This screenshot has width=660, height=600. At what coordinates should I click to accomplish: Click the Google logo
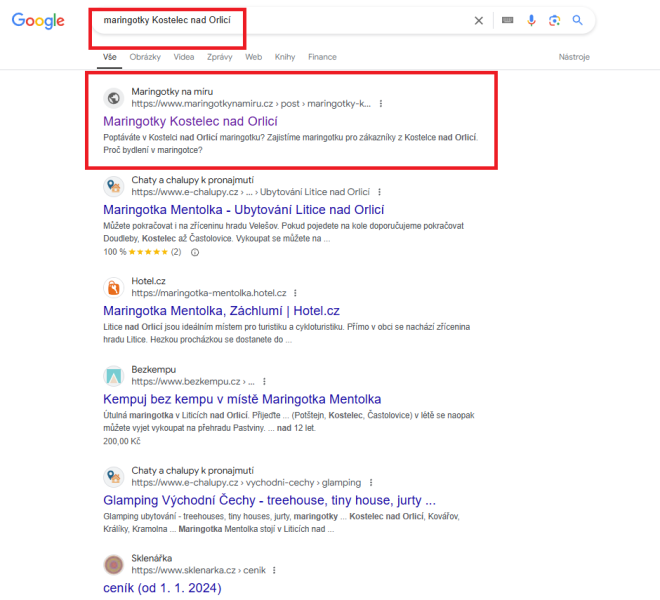pyautogui.click(x=38, y=20)
